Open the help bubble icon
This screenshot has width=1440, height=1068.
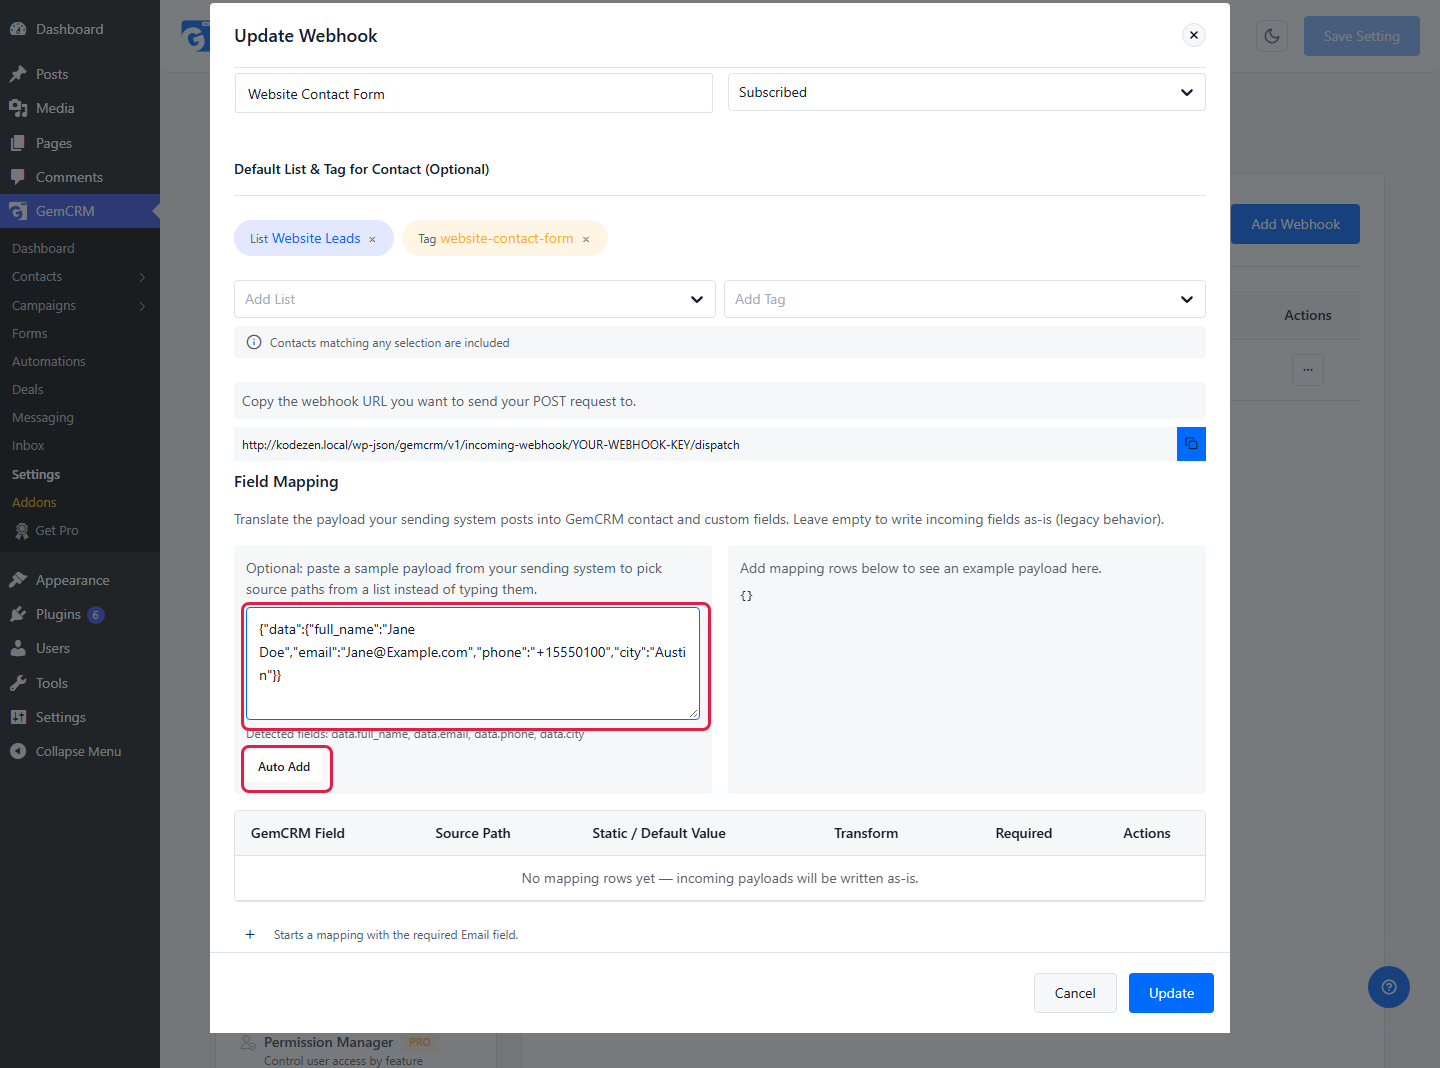click(x=1389, y=987)
